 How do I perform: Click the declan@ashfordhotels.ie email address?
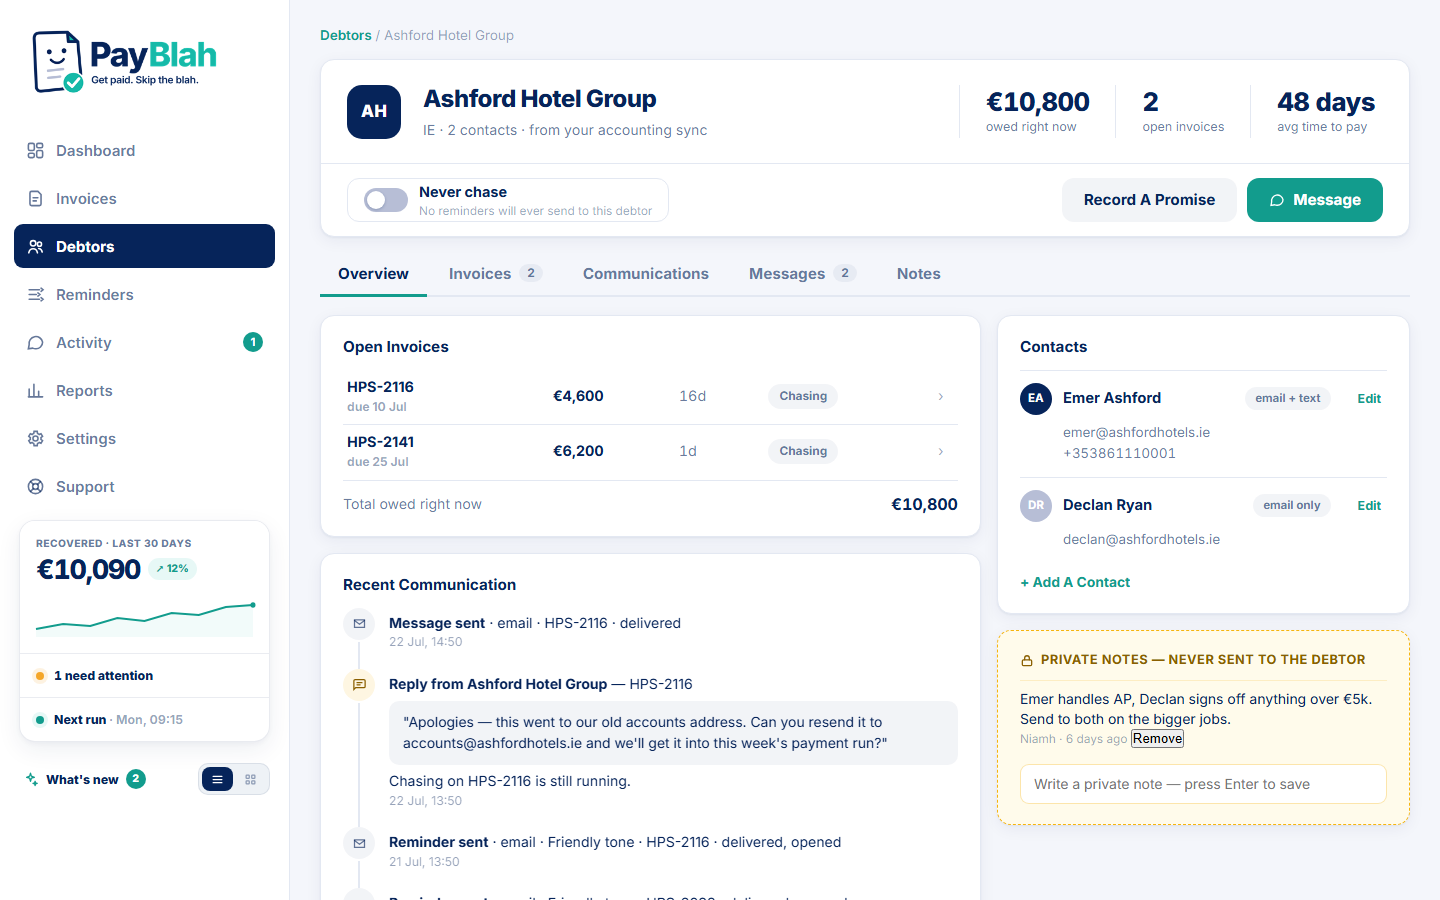point(1141,539)
